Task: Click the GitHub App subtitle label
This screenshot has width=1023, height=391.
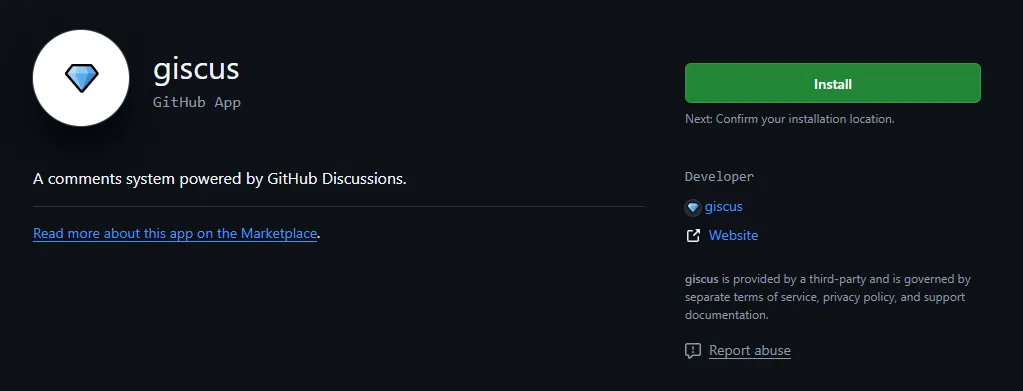Action: pos(197,102)
